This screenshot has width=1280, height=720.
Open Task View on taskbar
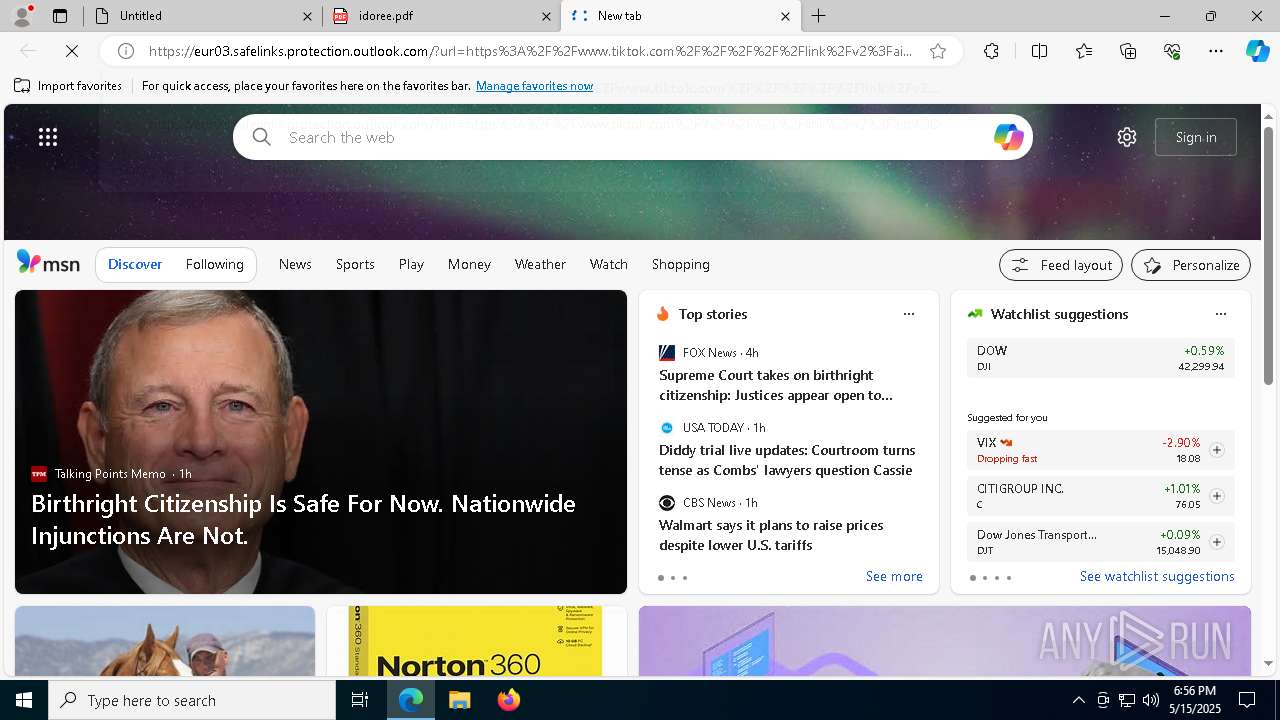pyautogui.click(x=360, y=700)
